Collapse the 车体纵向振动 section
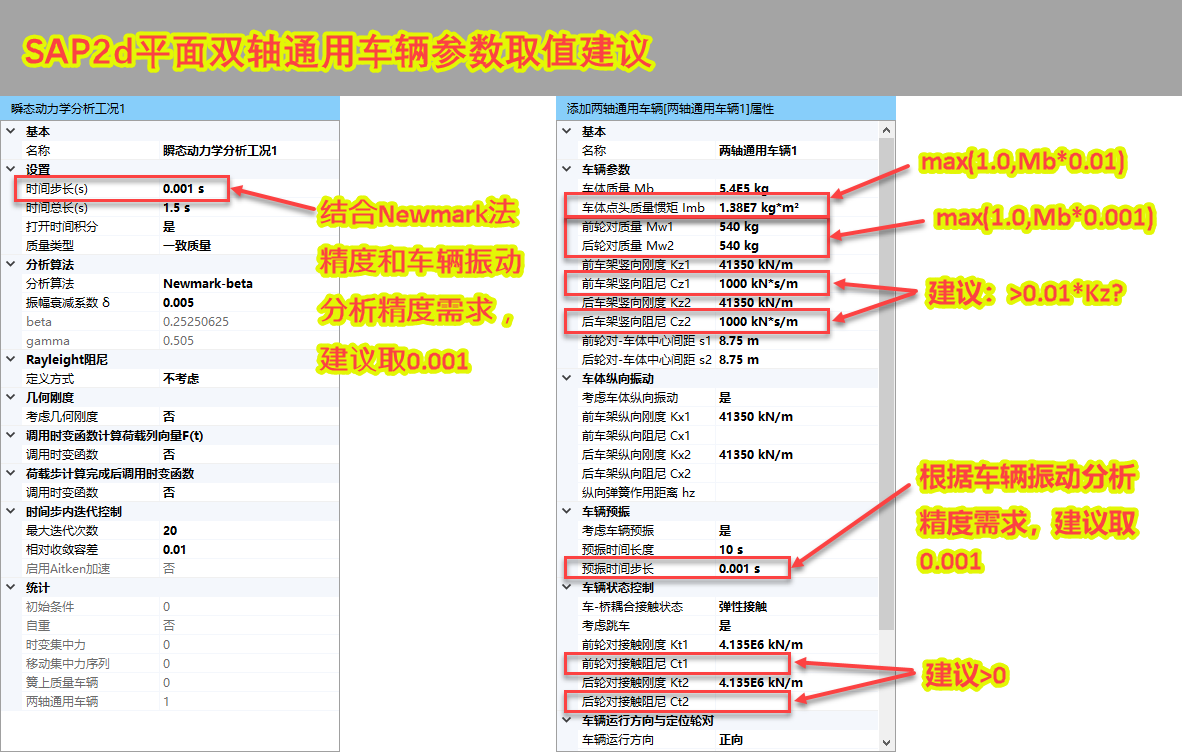Viewport: 1182px width, 752px height. (x=567, y=378)
